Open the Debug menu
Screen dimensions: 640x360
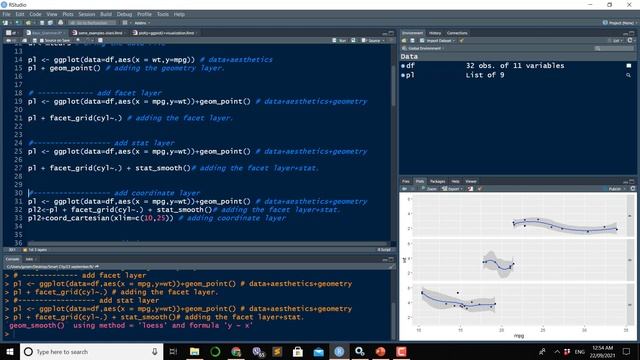click(x=124, y=14)
